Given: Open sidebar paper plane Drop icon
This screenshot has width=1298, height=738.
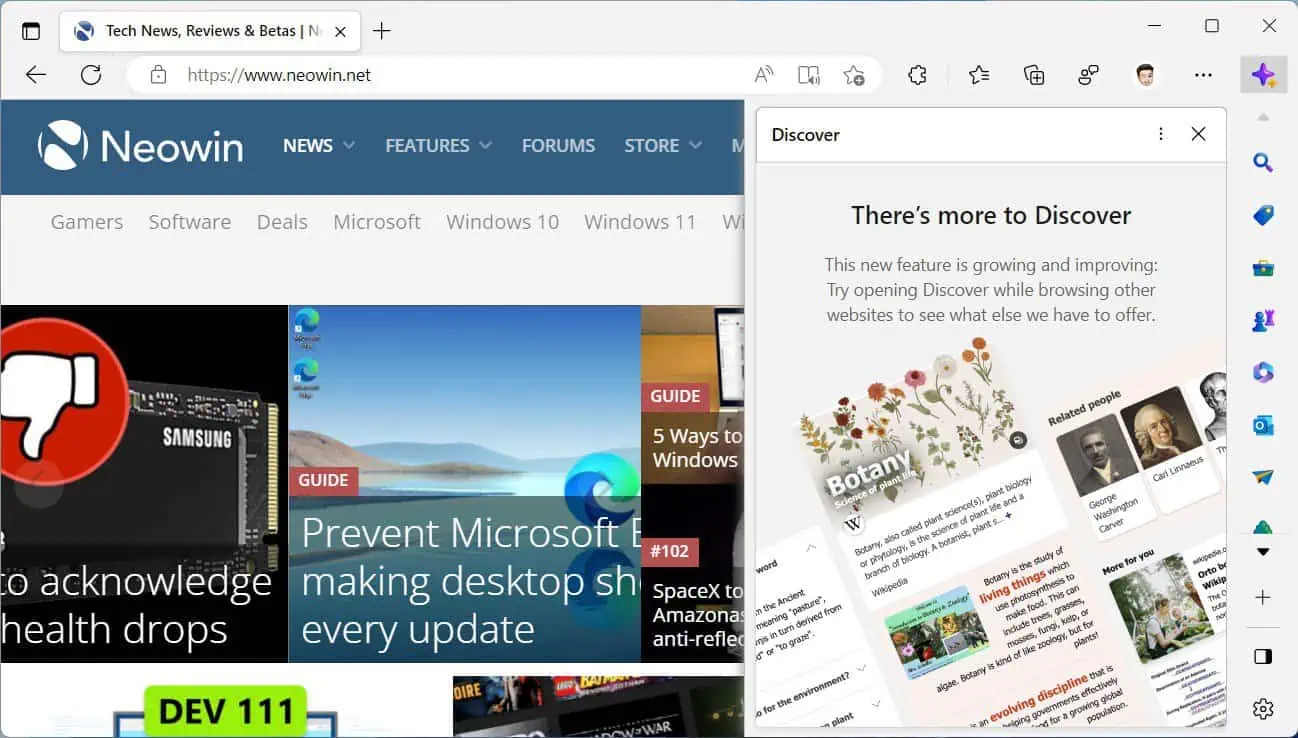Looking at the screenshot, I should point(1263,478).
